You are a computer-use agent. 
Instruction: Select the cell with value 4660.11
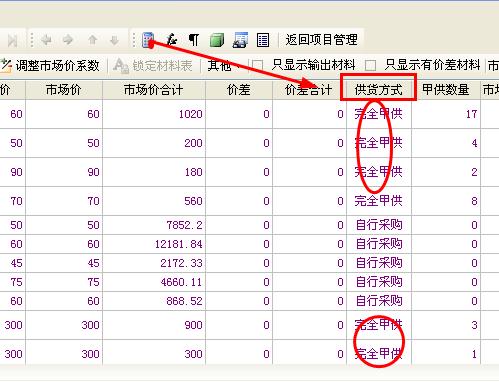pos(154,282)
